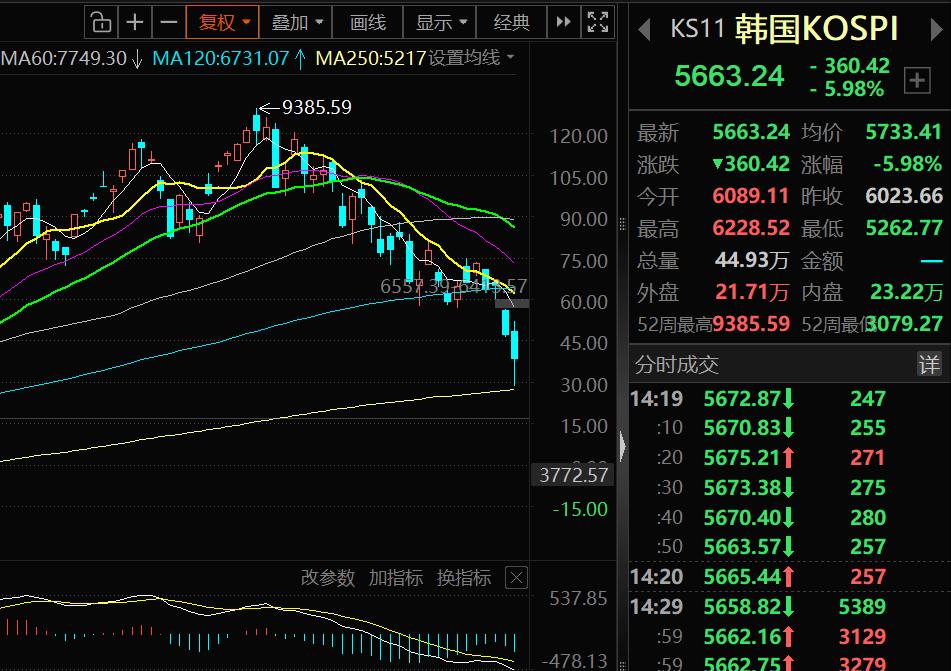Select the 14:19 trade row 5672.87
The height and width of the screenshot is (671, 951).
pos(788,399)
